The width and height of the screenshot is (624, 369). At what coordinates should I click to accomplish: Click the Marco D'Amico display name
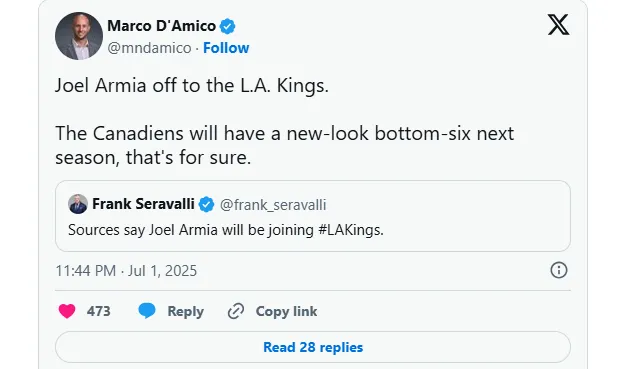point(162,26)
